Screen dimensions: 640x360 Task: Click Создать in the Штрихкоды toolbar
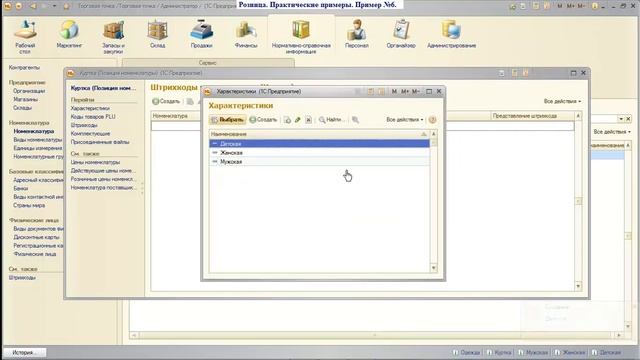point(166,101)
